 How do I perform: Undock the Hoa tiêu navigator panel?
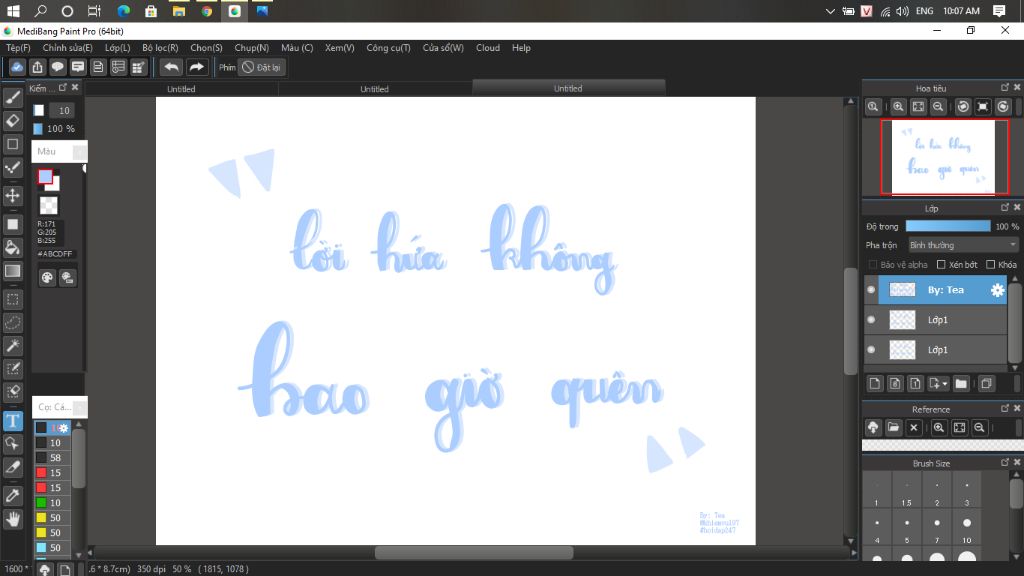point(1004,88)
